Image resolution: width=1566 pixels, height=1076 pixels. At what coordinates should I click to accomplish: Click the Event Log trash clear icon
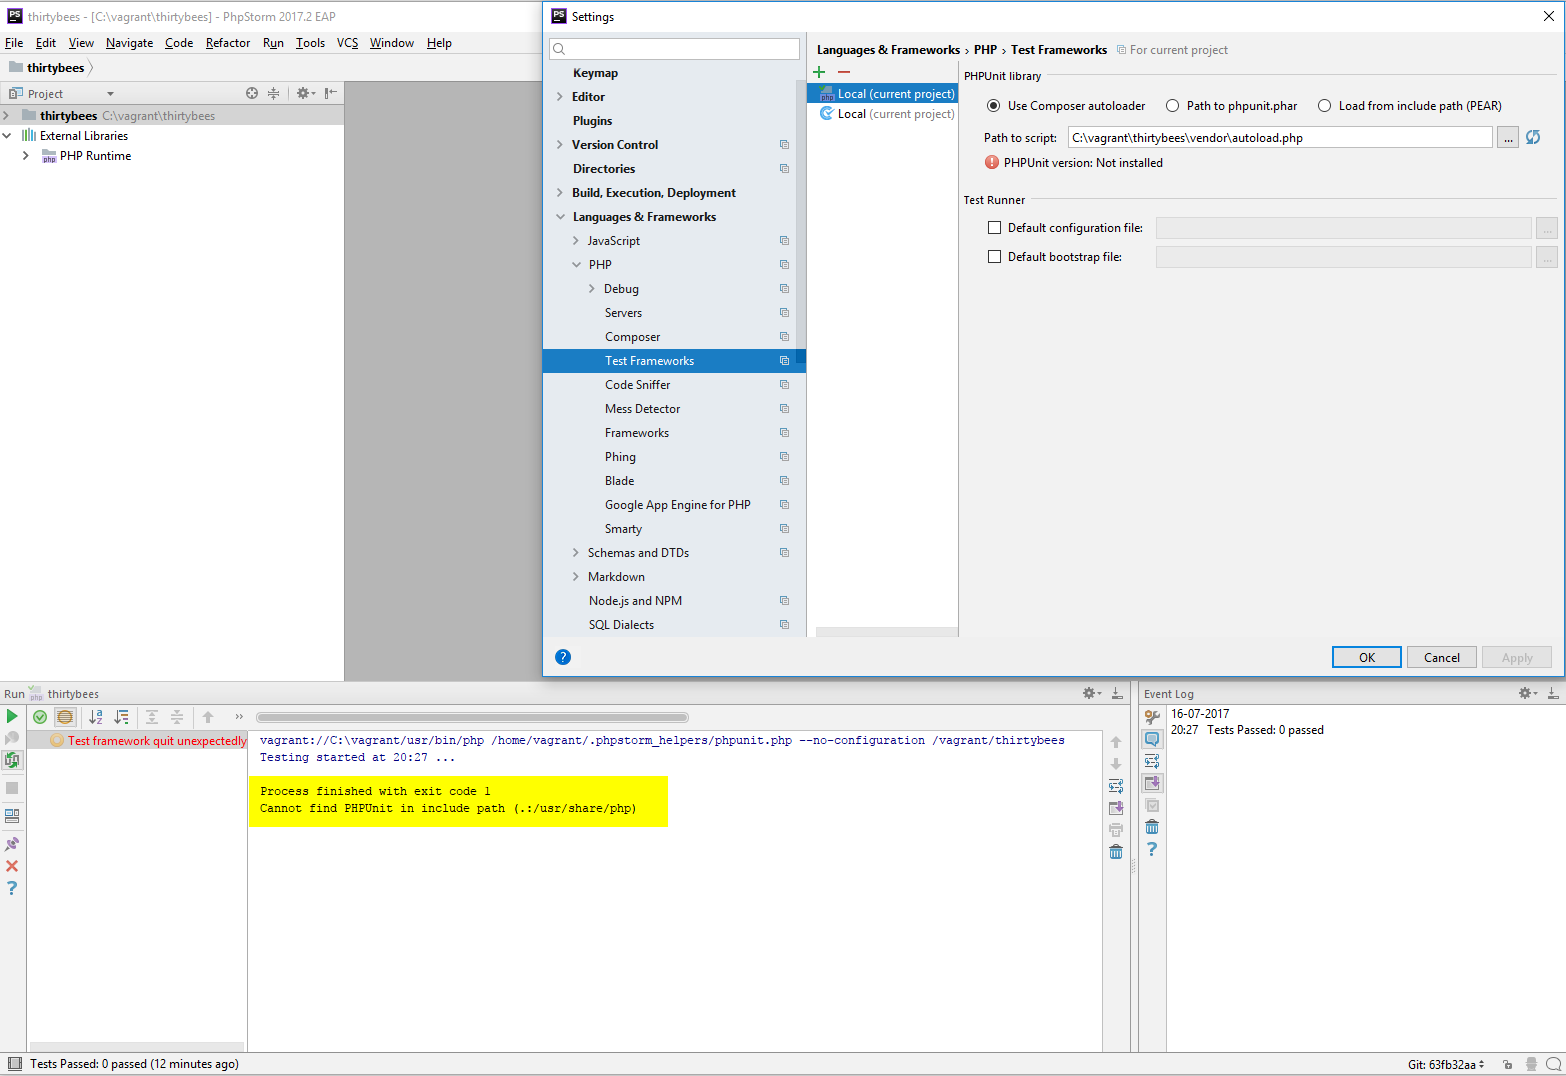coord(1152,827)
